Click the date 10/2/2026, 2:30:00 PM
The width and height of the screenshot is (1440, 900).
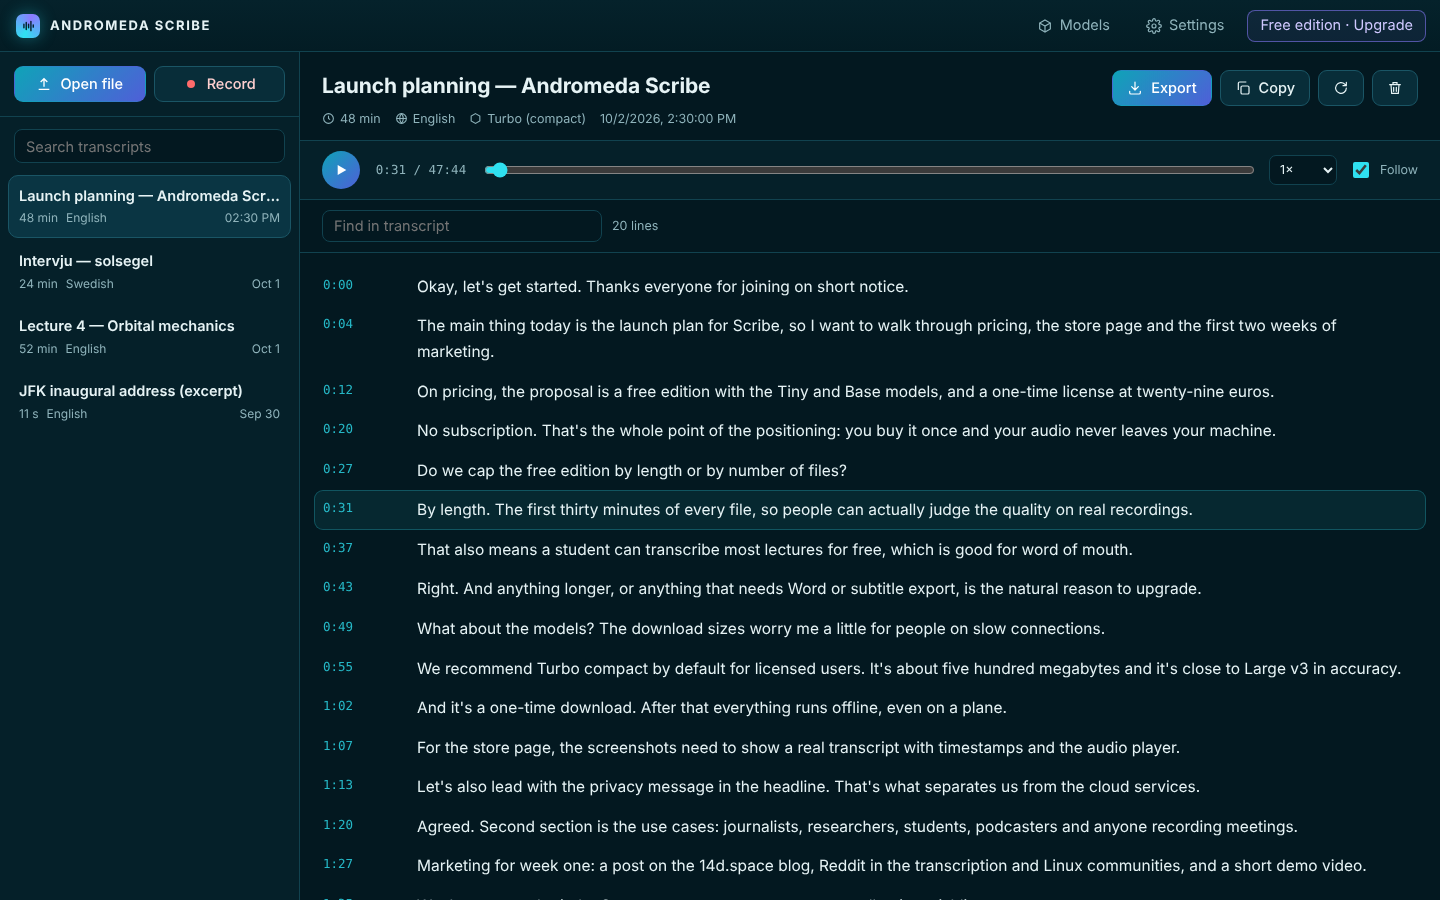(x=668, y=119)
